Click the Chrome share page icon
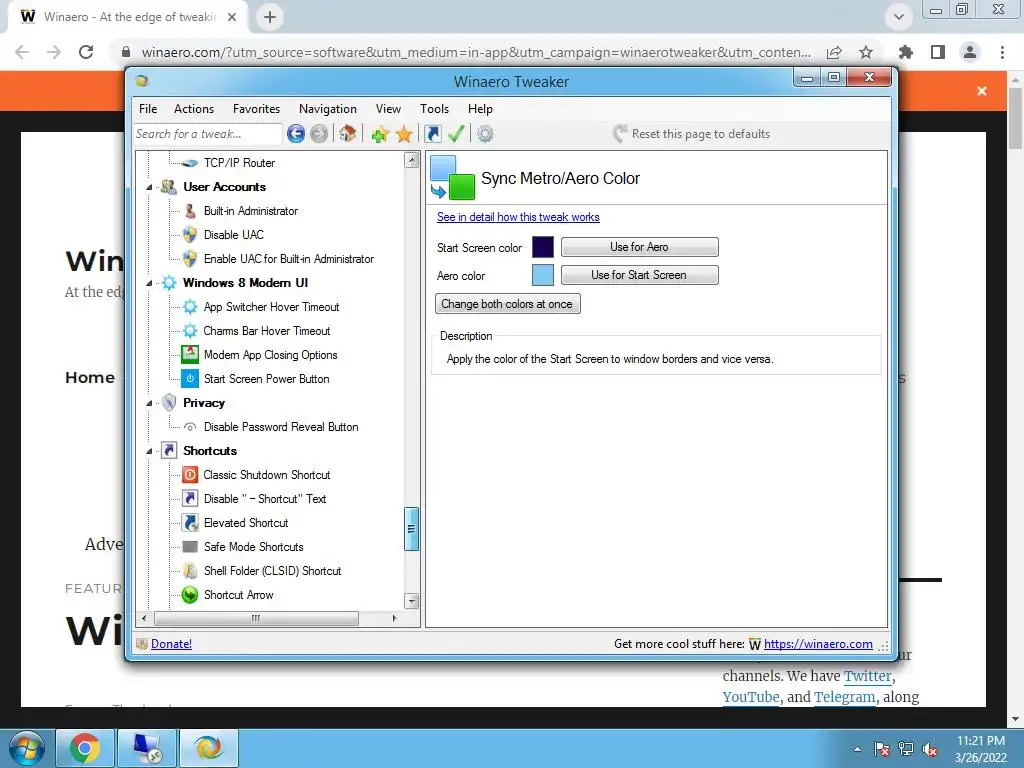 tap(833, 52)
